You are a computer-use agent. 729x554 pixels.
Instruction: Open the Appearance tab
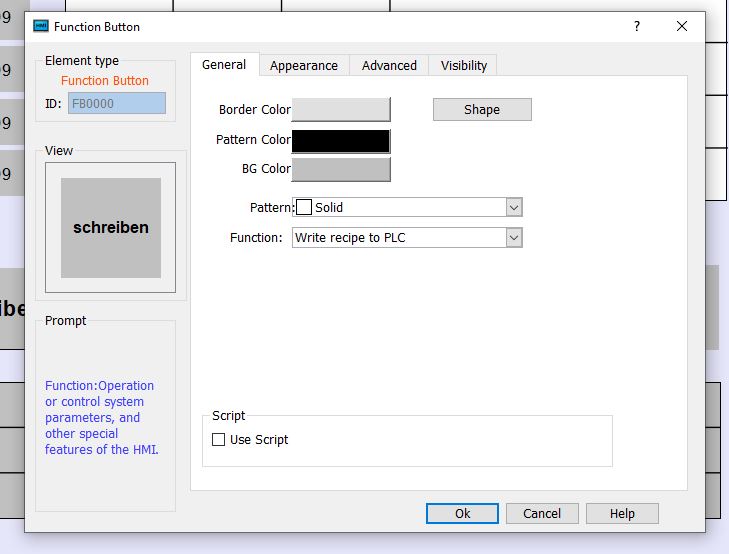tap(303, 66)
